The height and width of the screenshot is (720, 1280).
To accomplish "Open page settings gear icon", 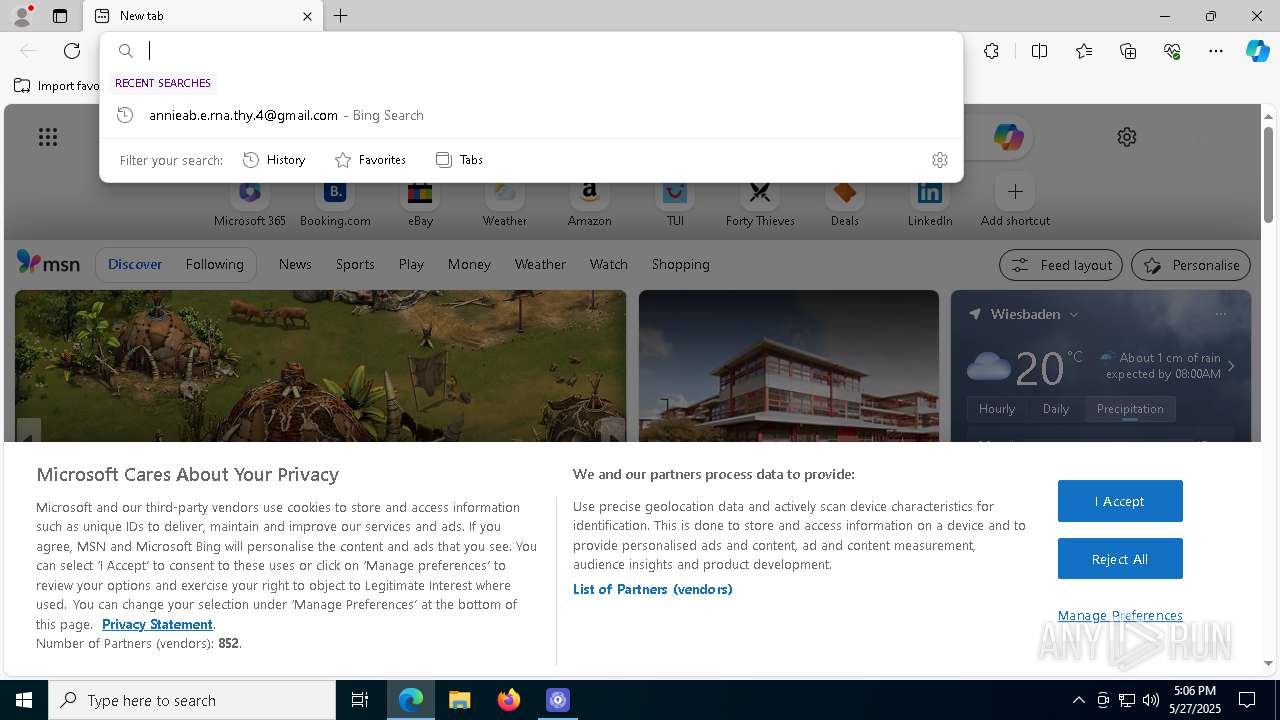I will (x=1127, y=137).
